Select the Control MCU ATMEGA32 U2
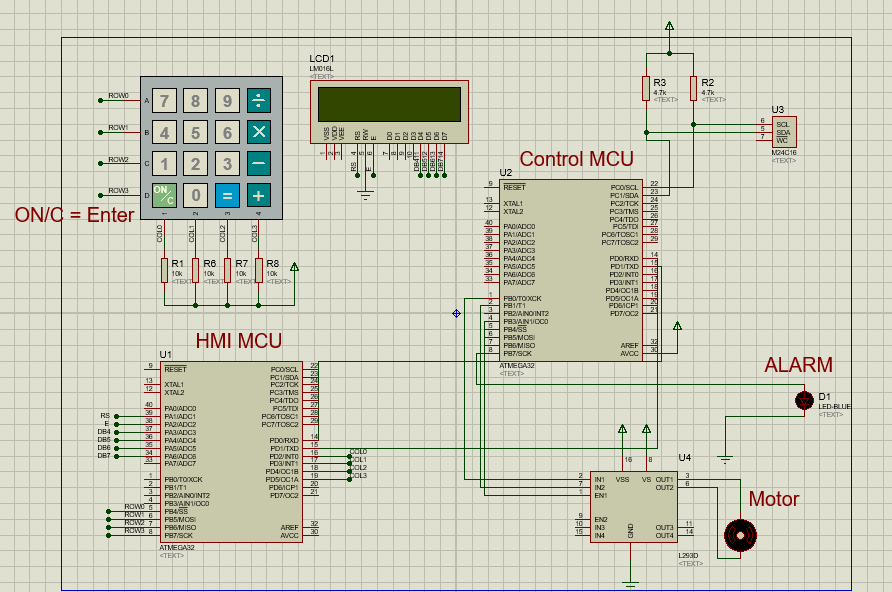Viewport: 892px width, 592px height. (570, 270)
